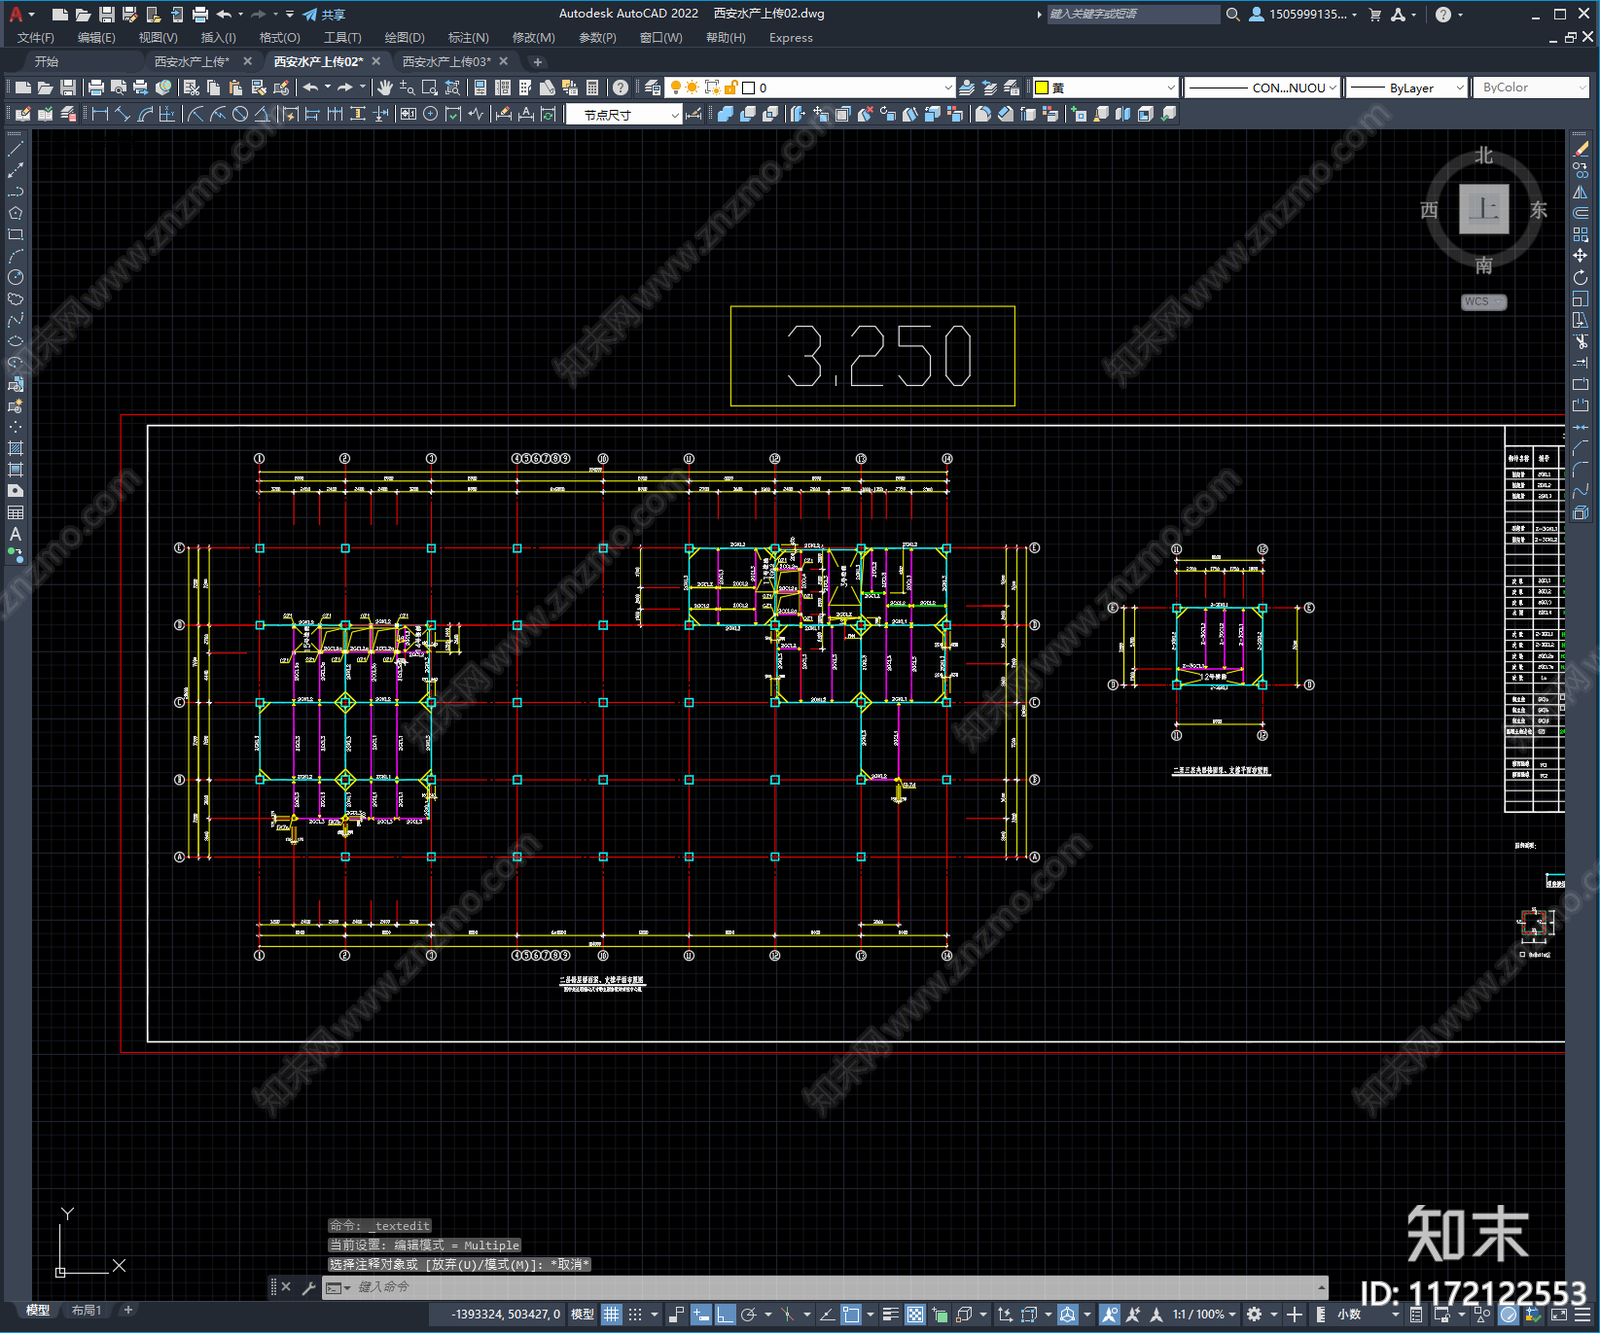Open the 节点尺寸 dimension style dropdown

tap(674, 115)
